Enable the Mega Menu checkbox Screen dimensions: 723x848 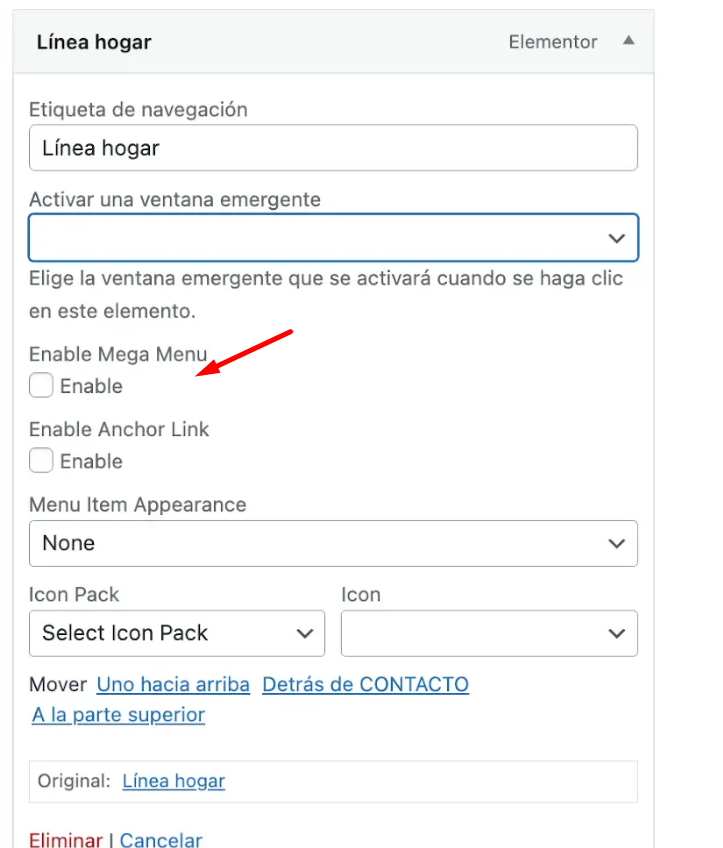point(41,385)
